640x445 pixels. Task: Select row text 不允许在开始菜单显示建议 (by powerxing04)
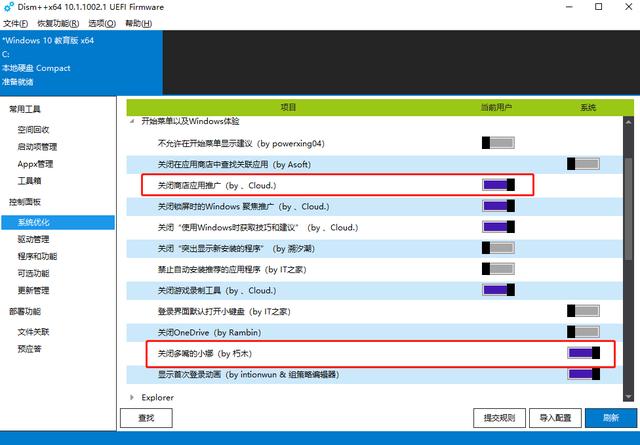241,143
